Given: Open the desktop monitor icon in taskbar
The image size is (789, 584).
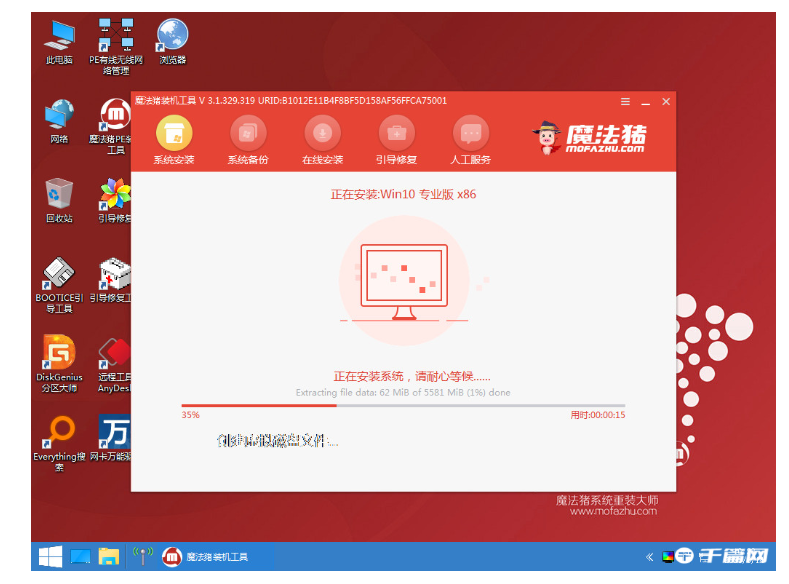Looking at the screenshot, I should tap(80, 556).
